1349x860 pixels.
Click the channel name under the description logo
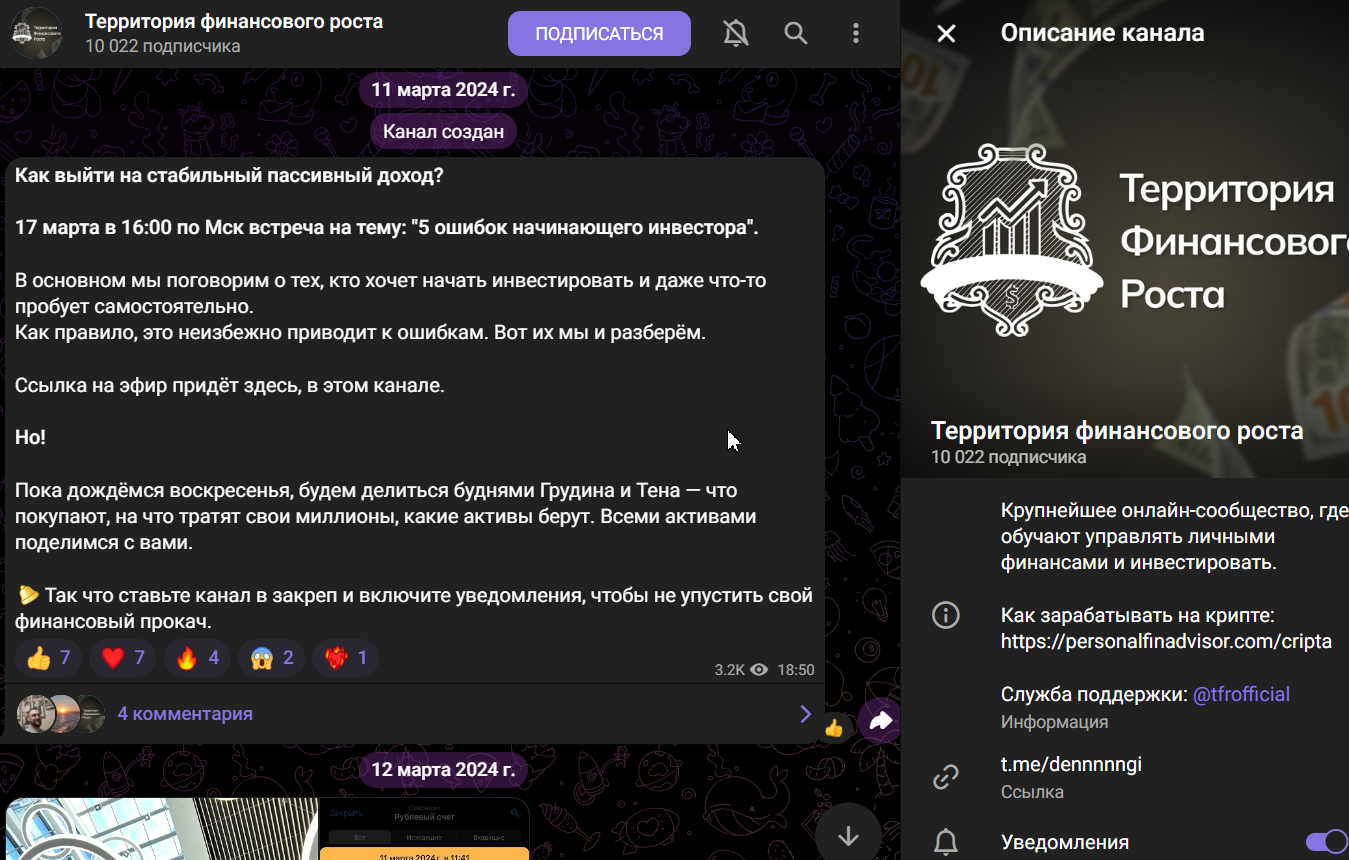pos(1117,430)
